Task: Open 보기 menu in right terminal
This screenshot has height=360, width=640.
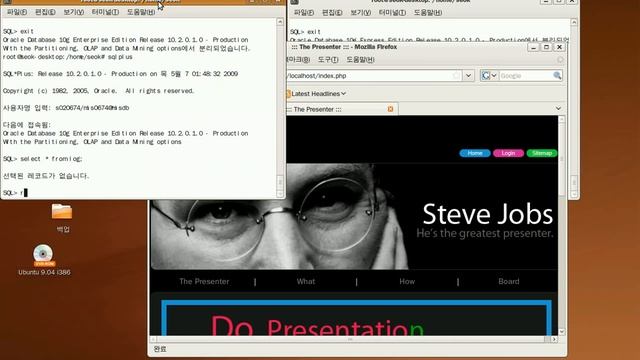Action: click(x=361, y=13)
